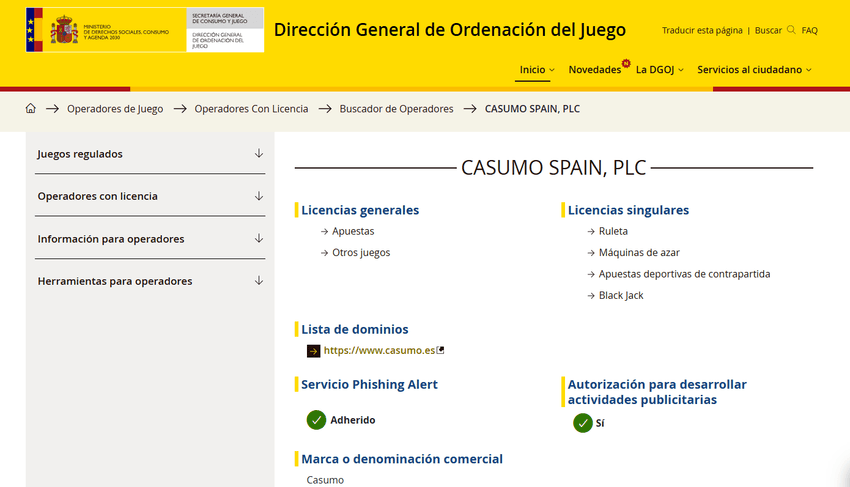The image size is (850, 487).
Task: Expand Herramientas para operadores section
Action: point(150,281)
